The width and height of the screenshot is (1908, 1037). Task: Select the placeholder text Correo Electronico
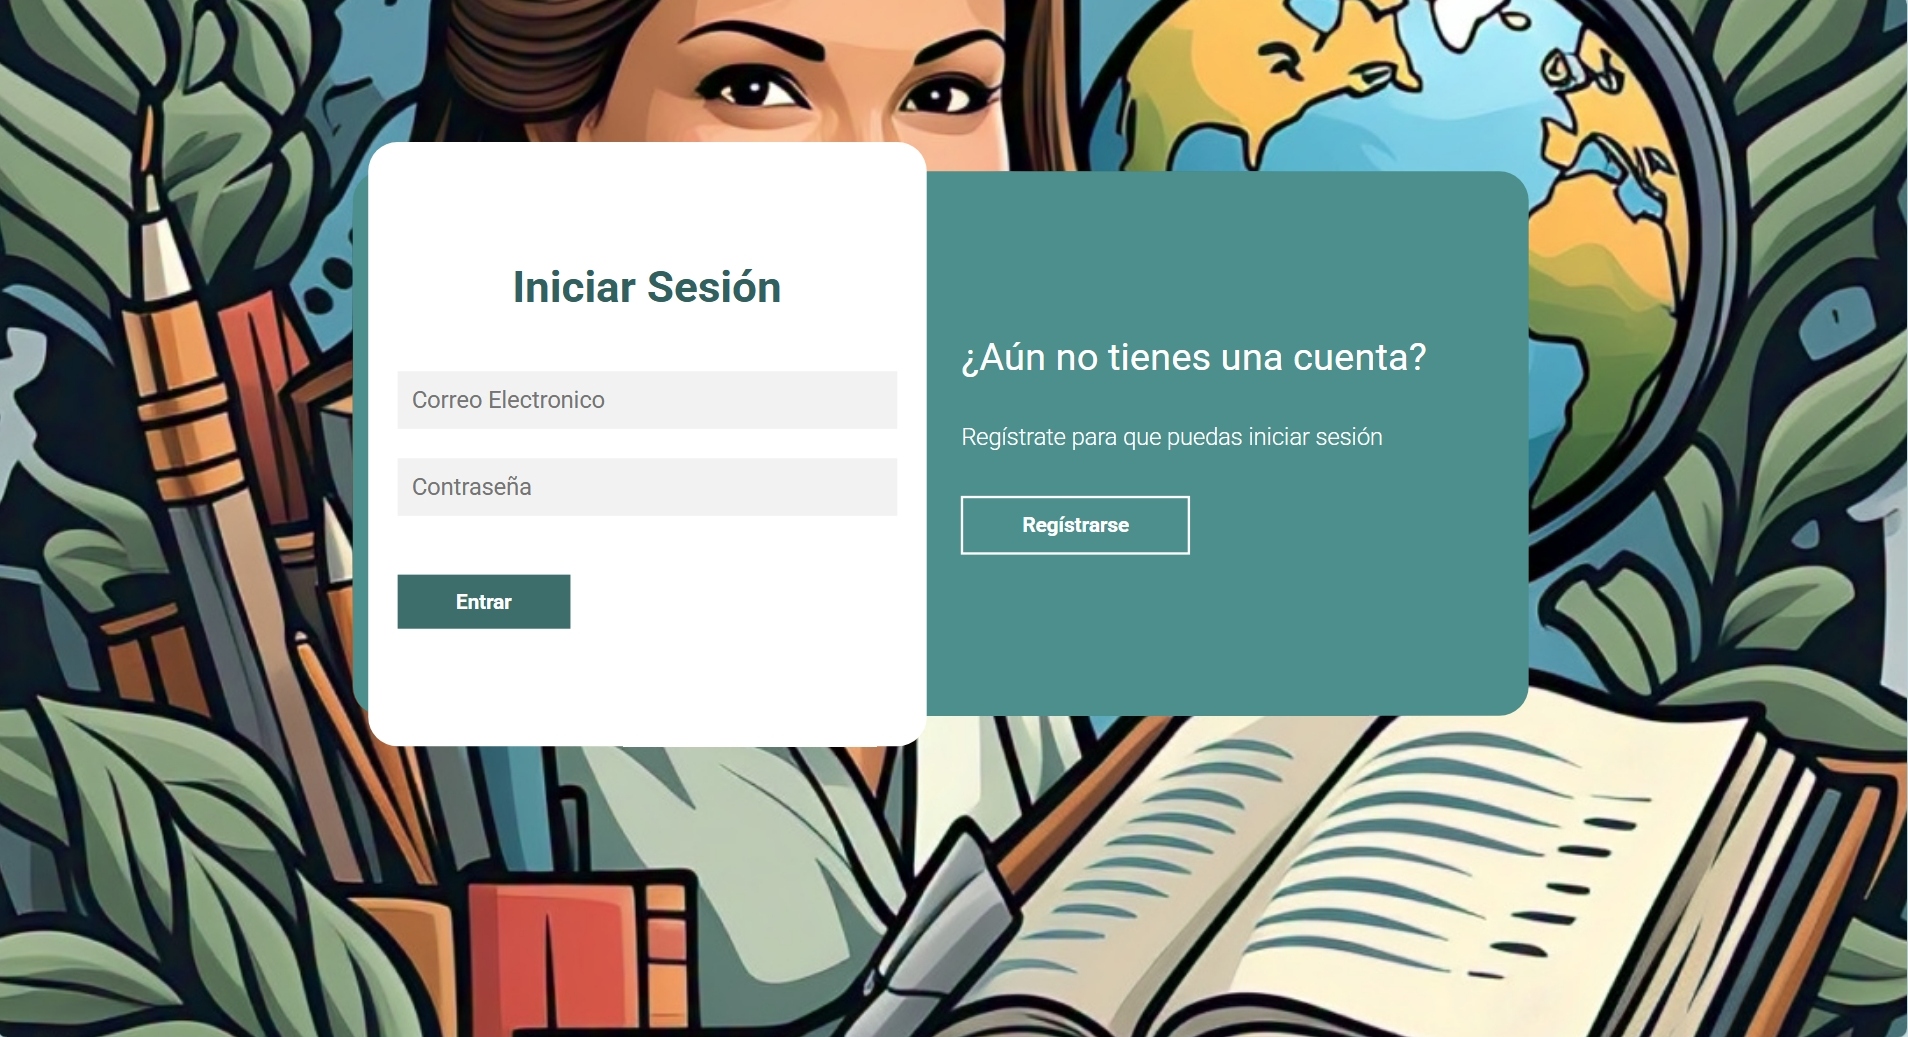pyautogui.click(x=508, y=399)
